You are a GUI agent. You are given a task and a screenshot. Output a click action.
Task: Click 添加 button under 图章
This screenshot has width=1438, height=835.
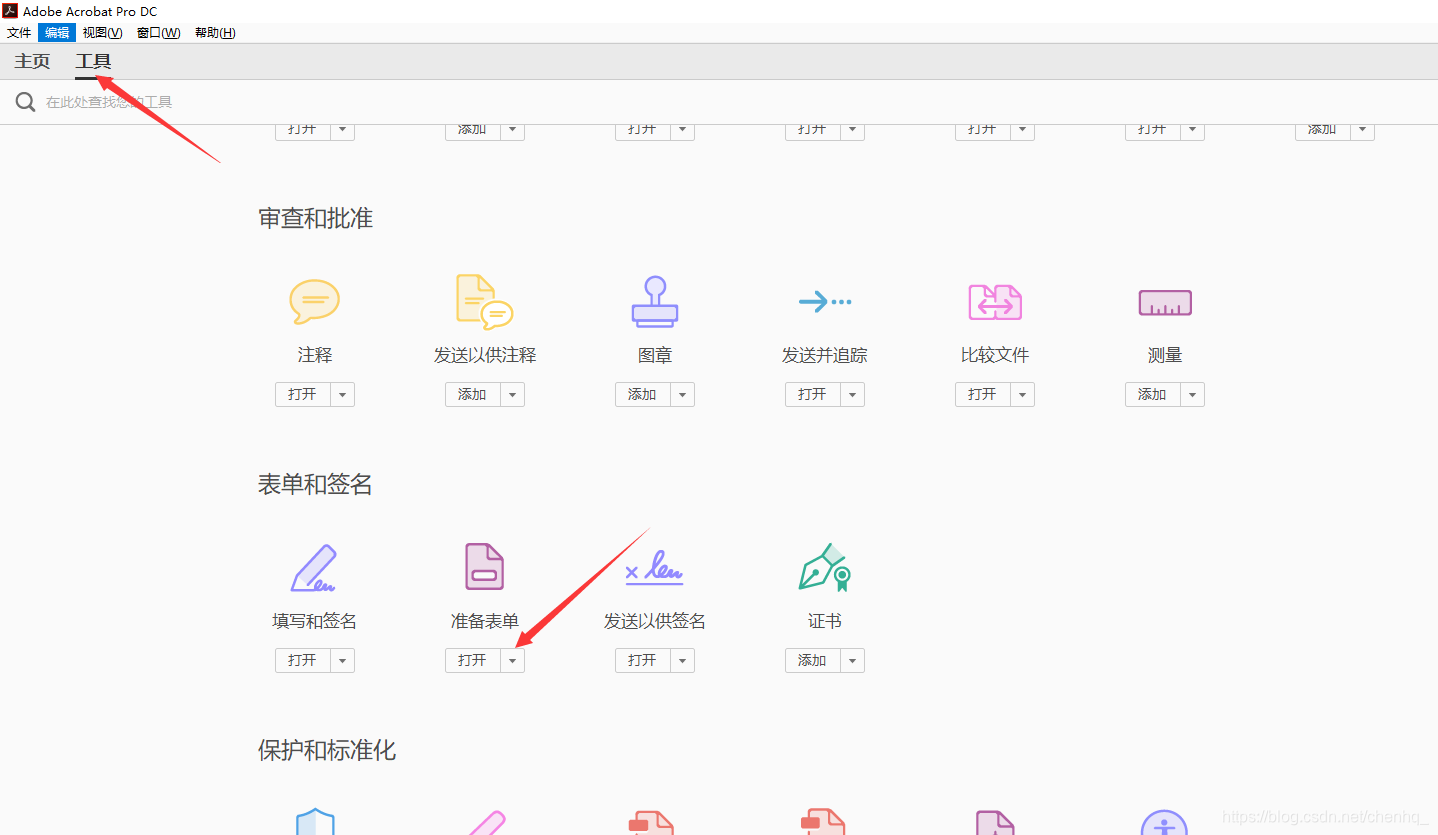click(643, 394)
